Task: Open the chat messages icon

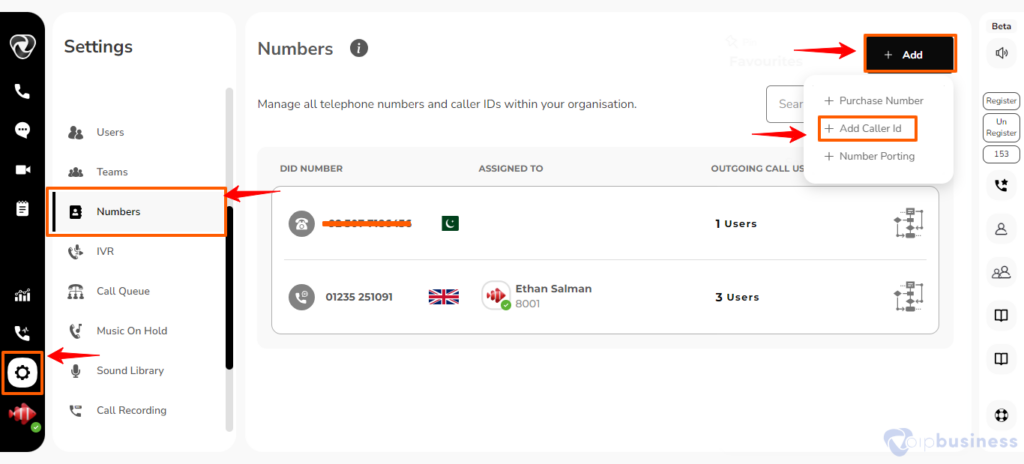Action: [22, 130]
